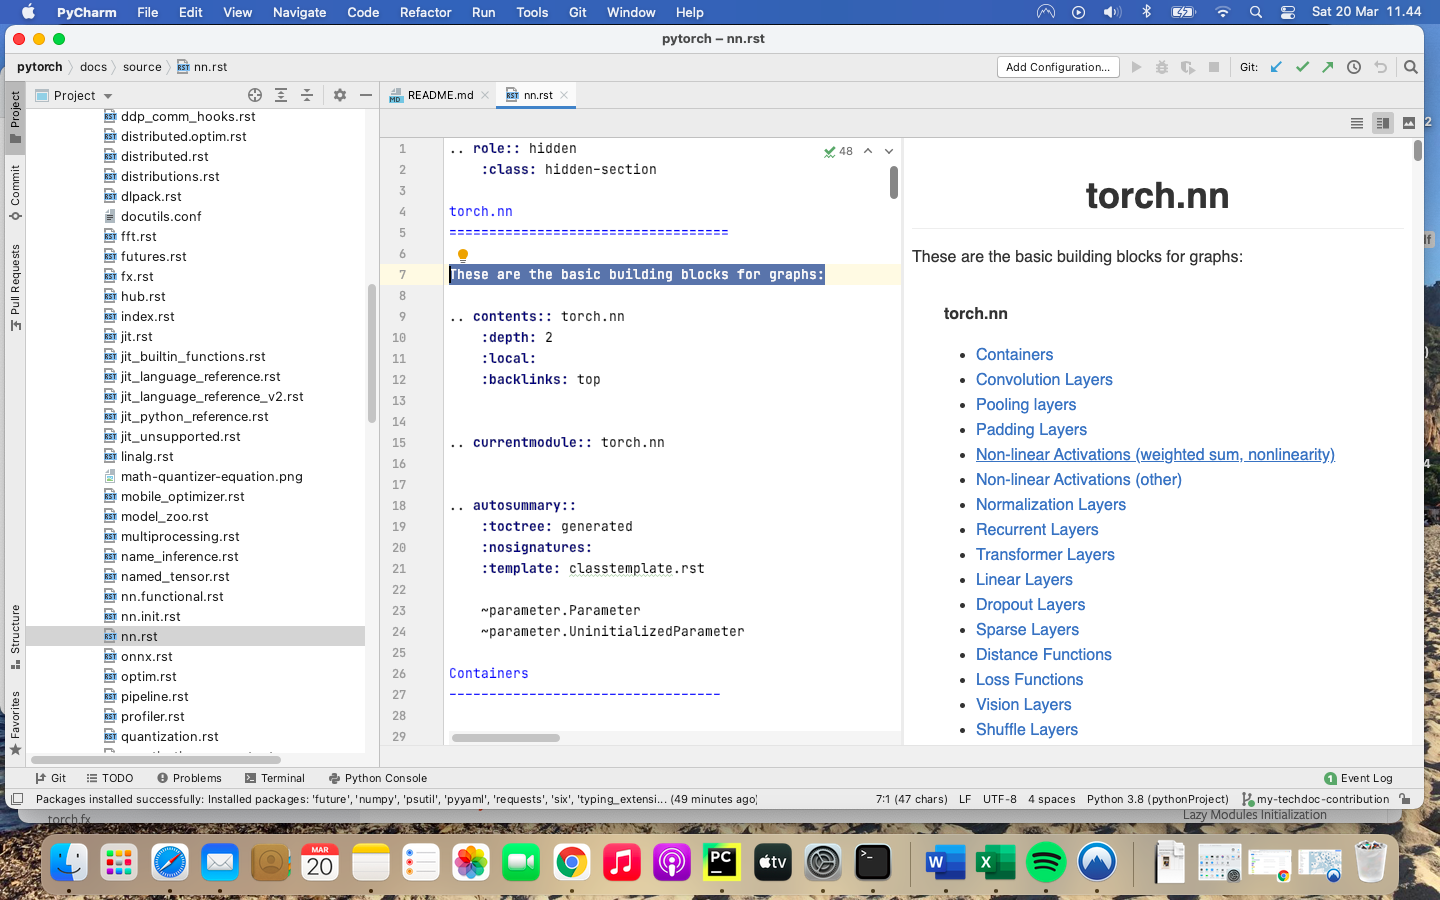The image size is (1440, 900).
Task: Open the TODO tool window
Action: coord(110,778)
